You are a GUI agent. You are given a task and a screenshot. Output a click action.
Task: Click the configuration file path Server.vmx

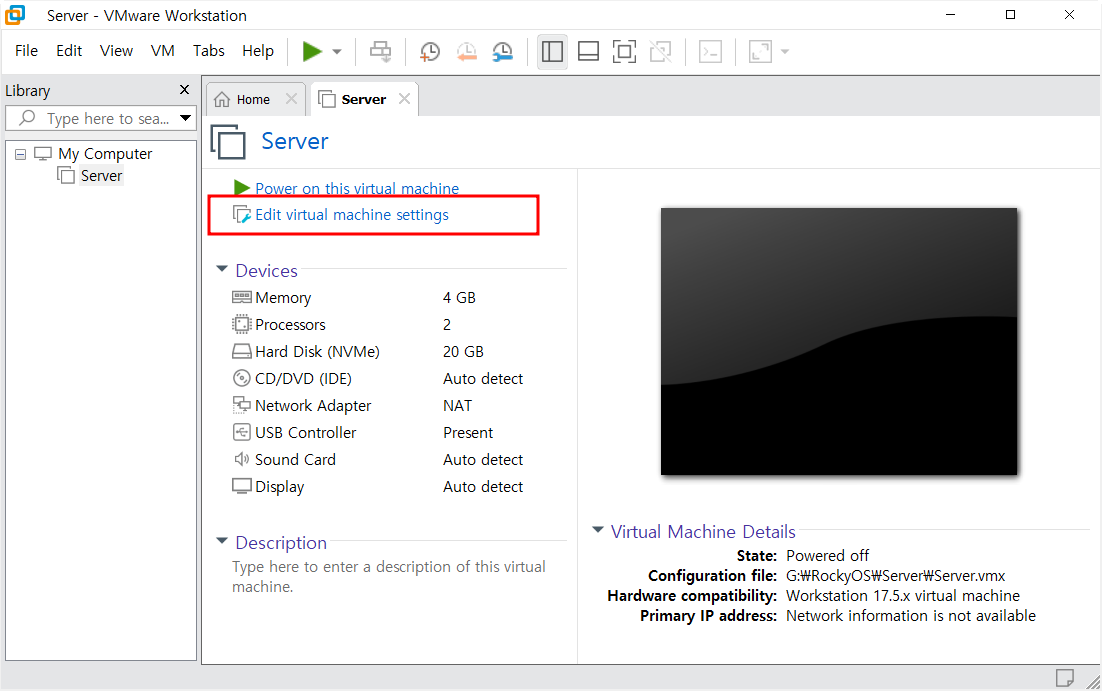click(895, 576)
